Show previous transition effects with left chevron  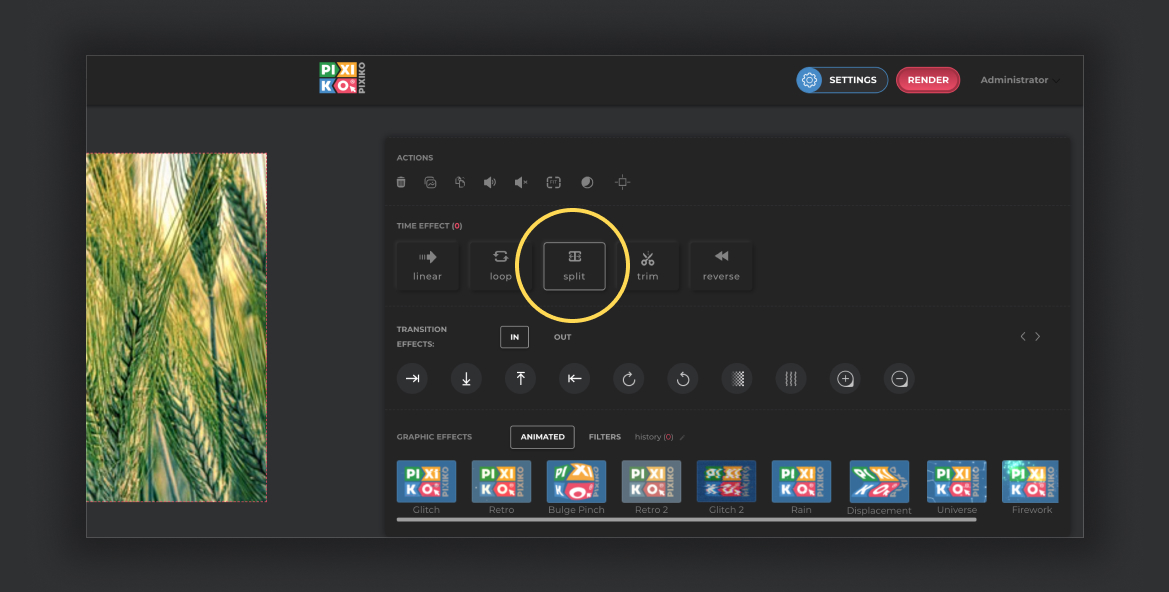1023,336
